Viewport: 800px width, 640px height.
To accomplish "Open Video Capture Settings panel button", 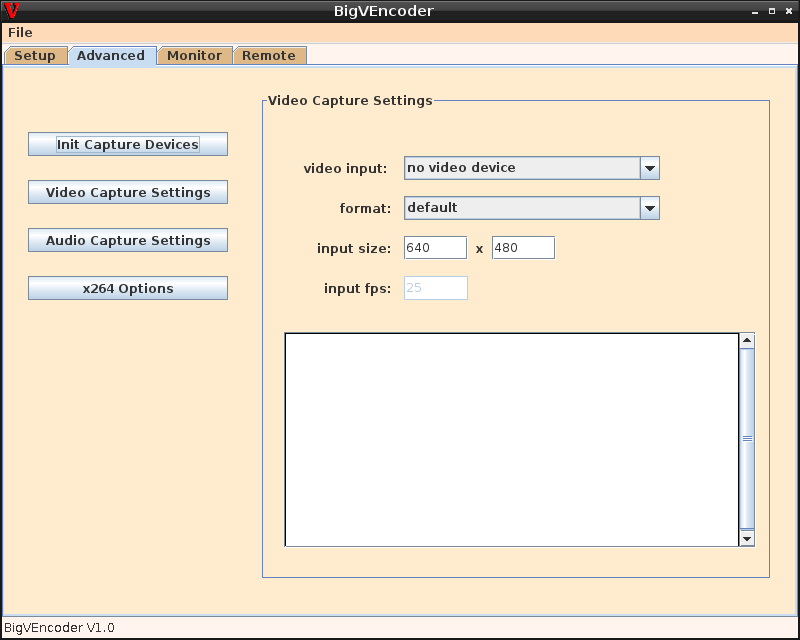I will [128, 192].
